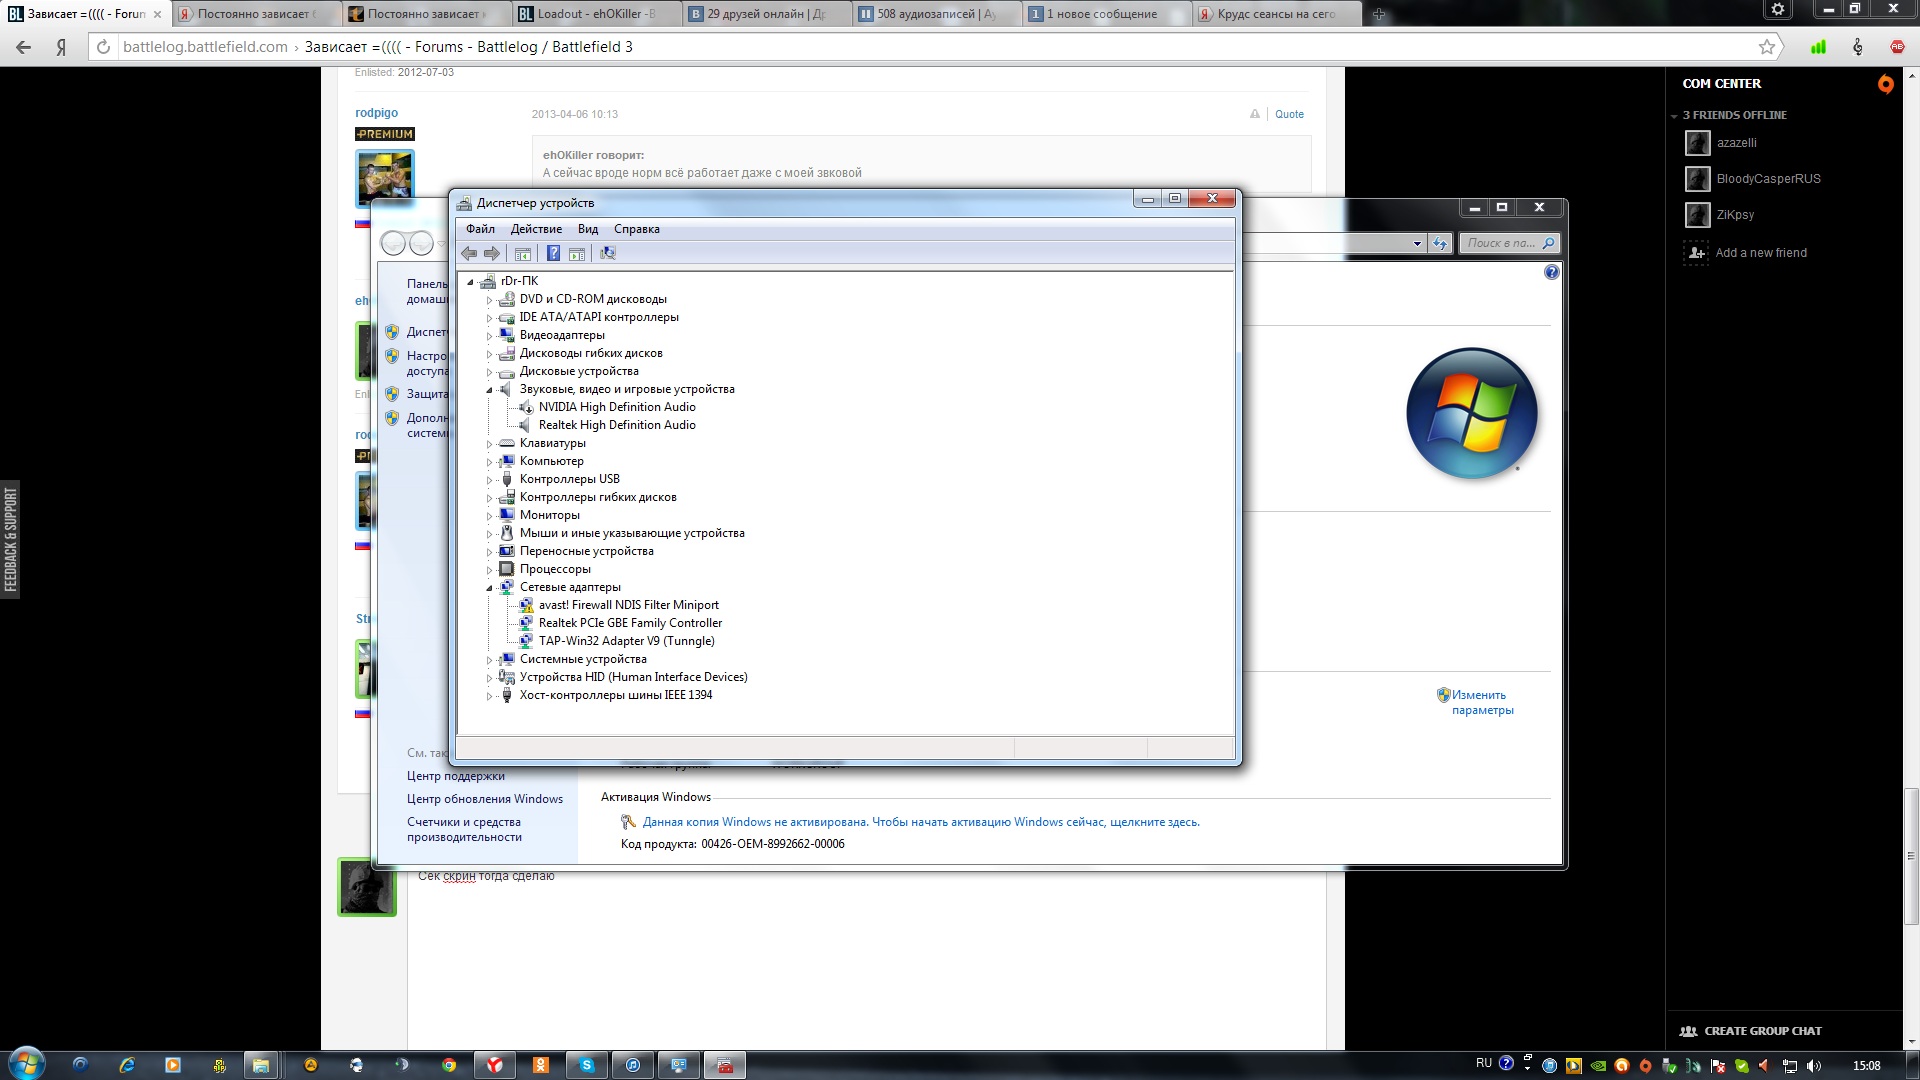The width and height of the screenshot is (1920, 1080).
Task: Click the refresh icon beside System window address bar
Action: click(x=1440, y=243)
